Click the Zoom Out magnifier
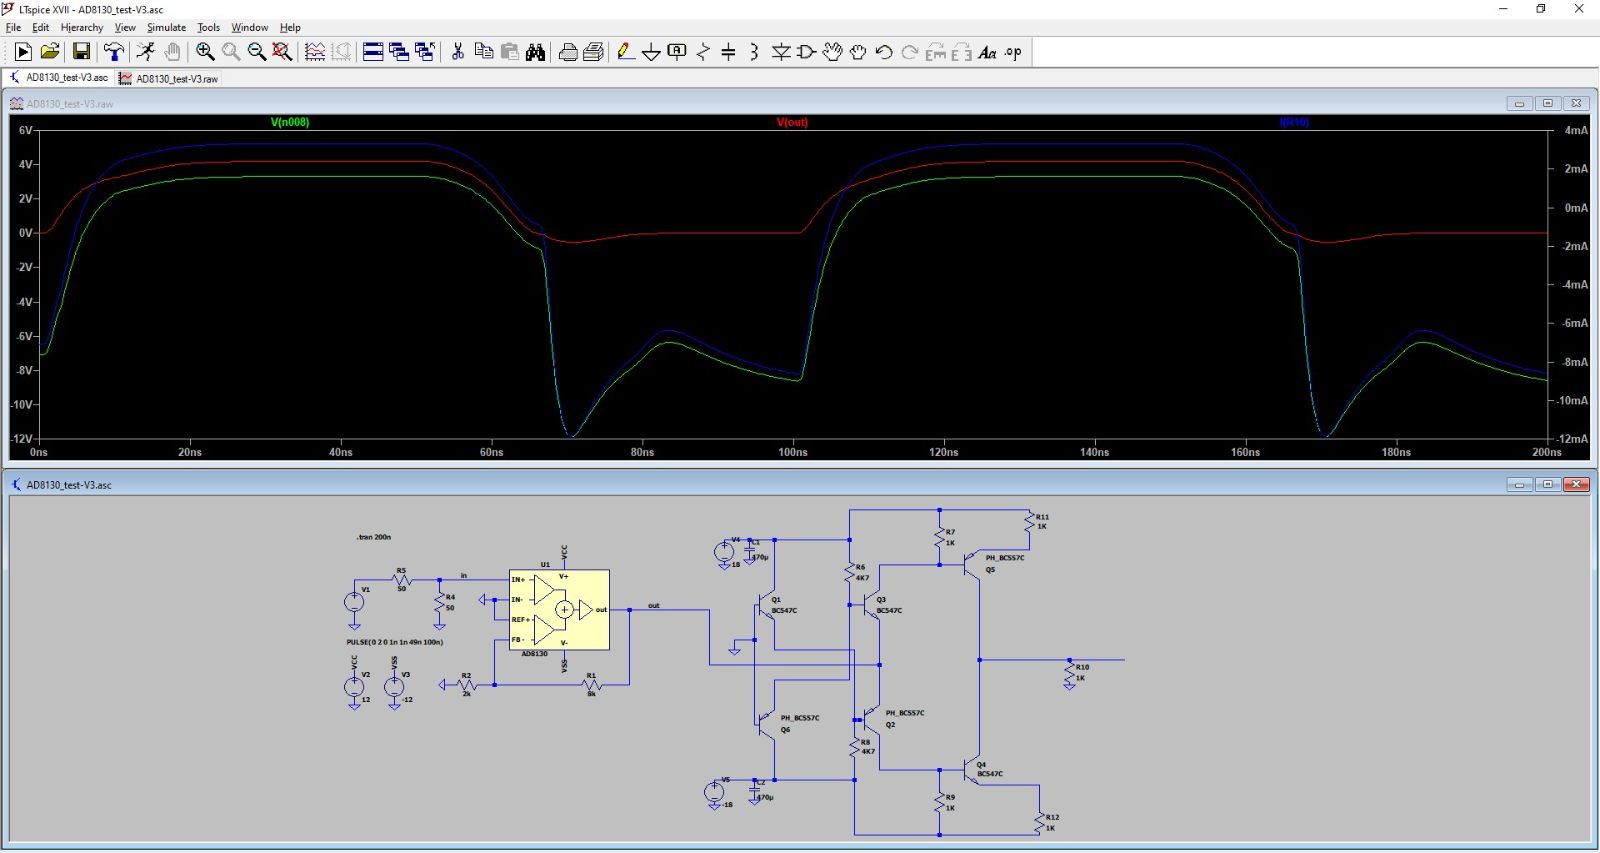This screenshot has height=853, width=1600. click(257, 52)
